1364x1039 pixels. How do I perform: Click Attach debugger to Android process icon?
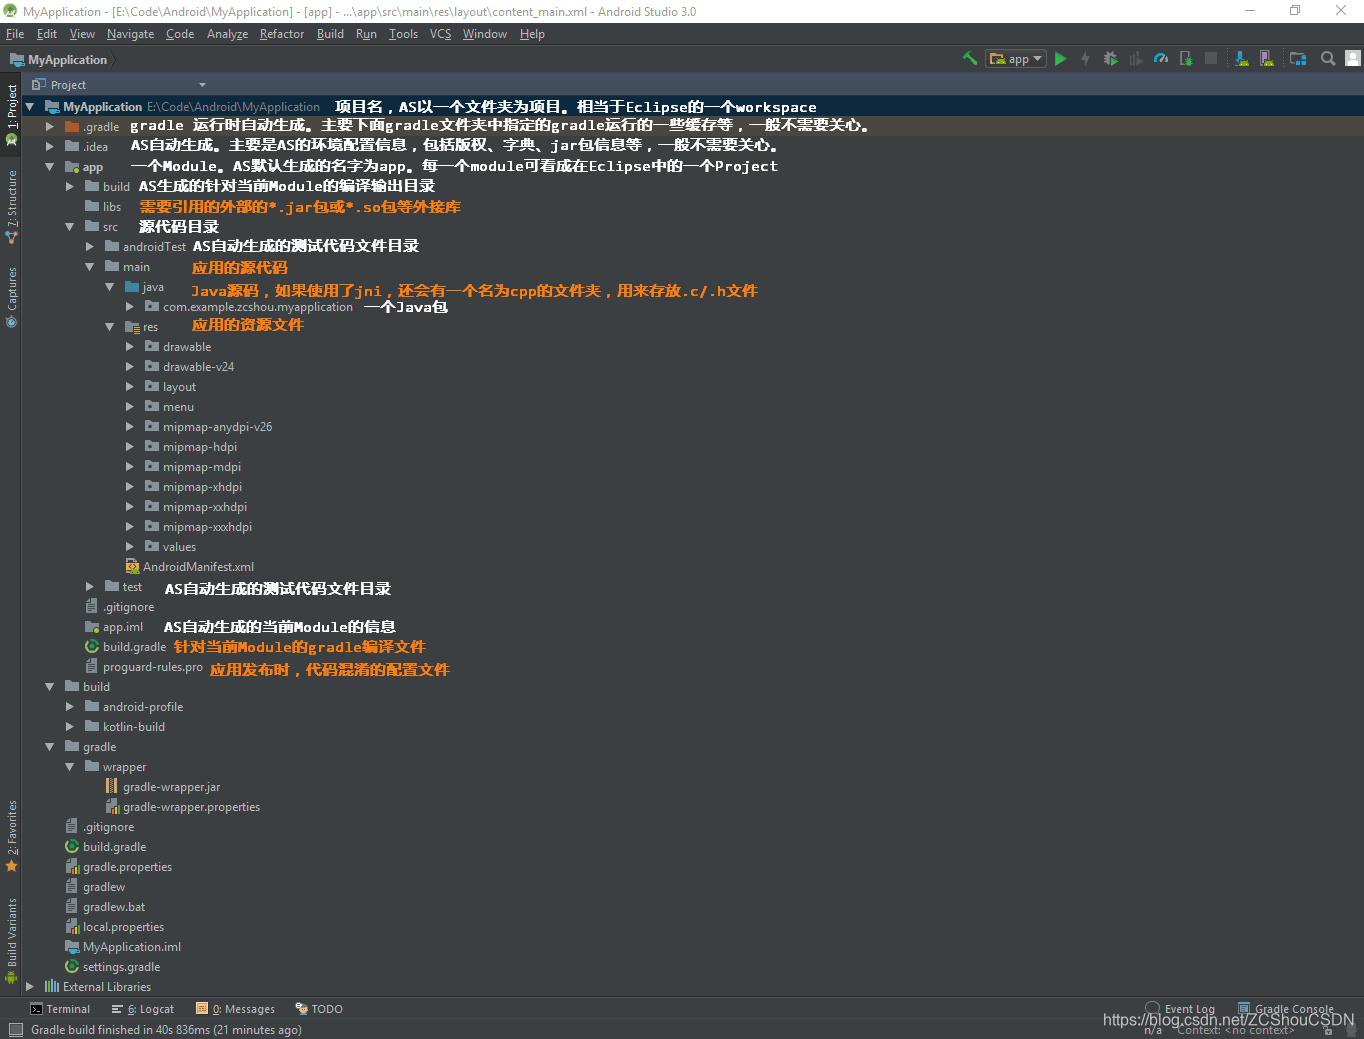pos(1186,59)
